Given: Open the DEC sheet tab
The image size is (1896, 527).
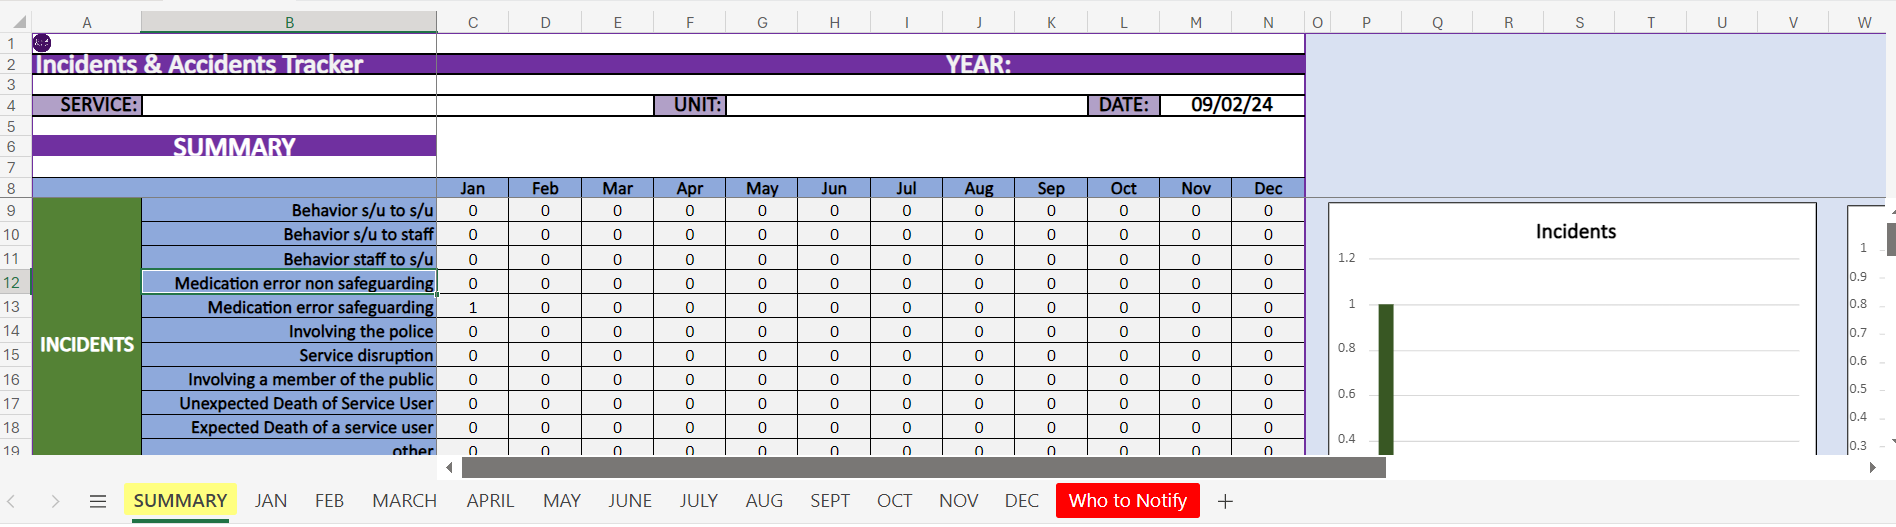Looking at the screenshot, I should (x=1021, y=501).
